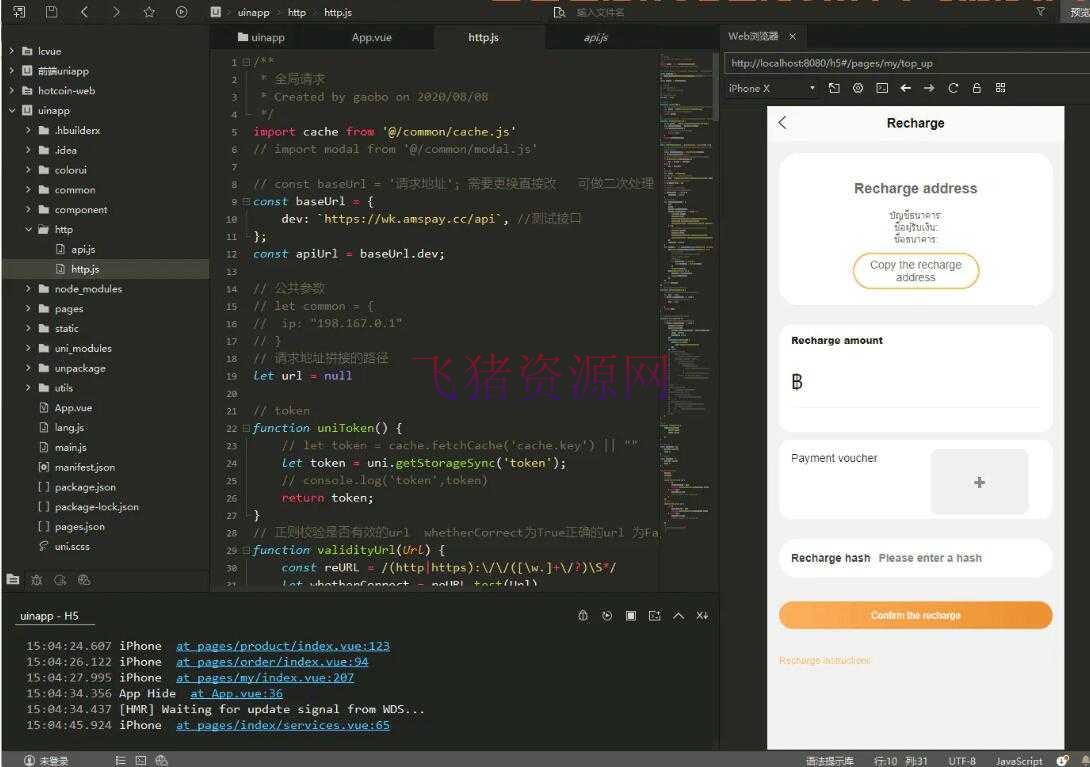Reload the web browser preview
This screenshot has width=1090, height=767.
pos(953,88)
